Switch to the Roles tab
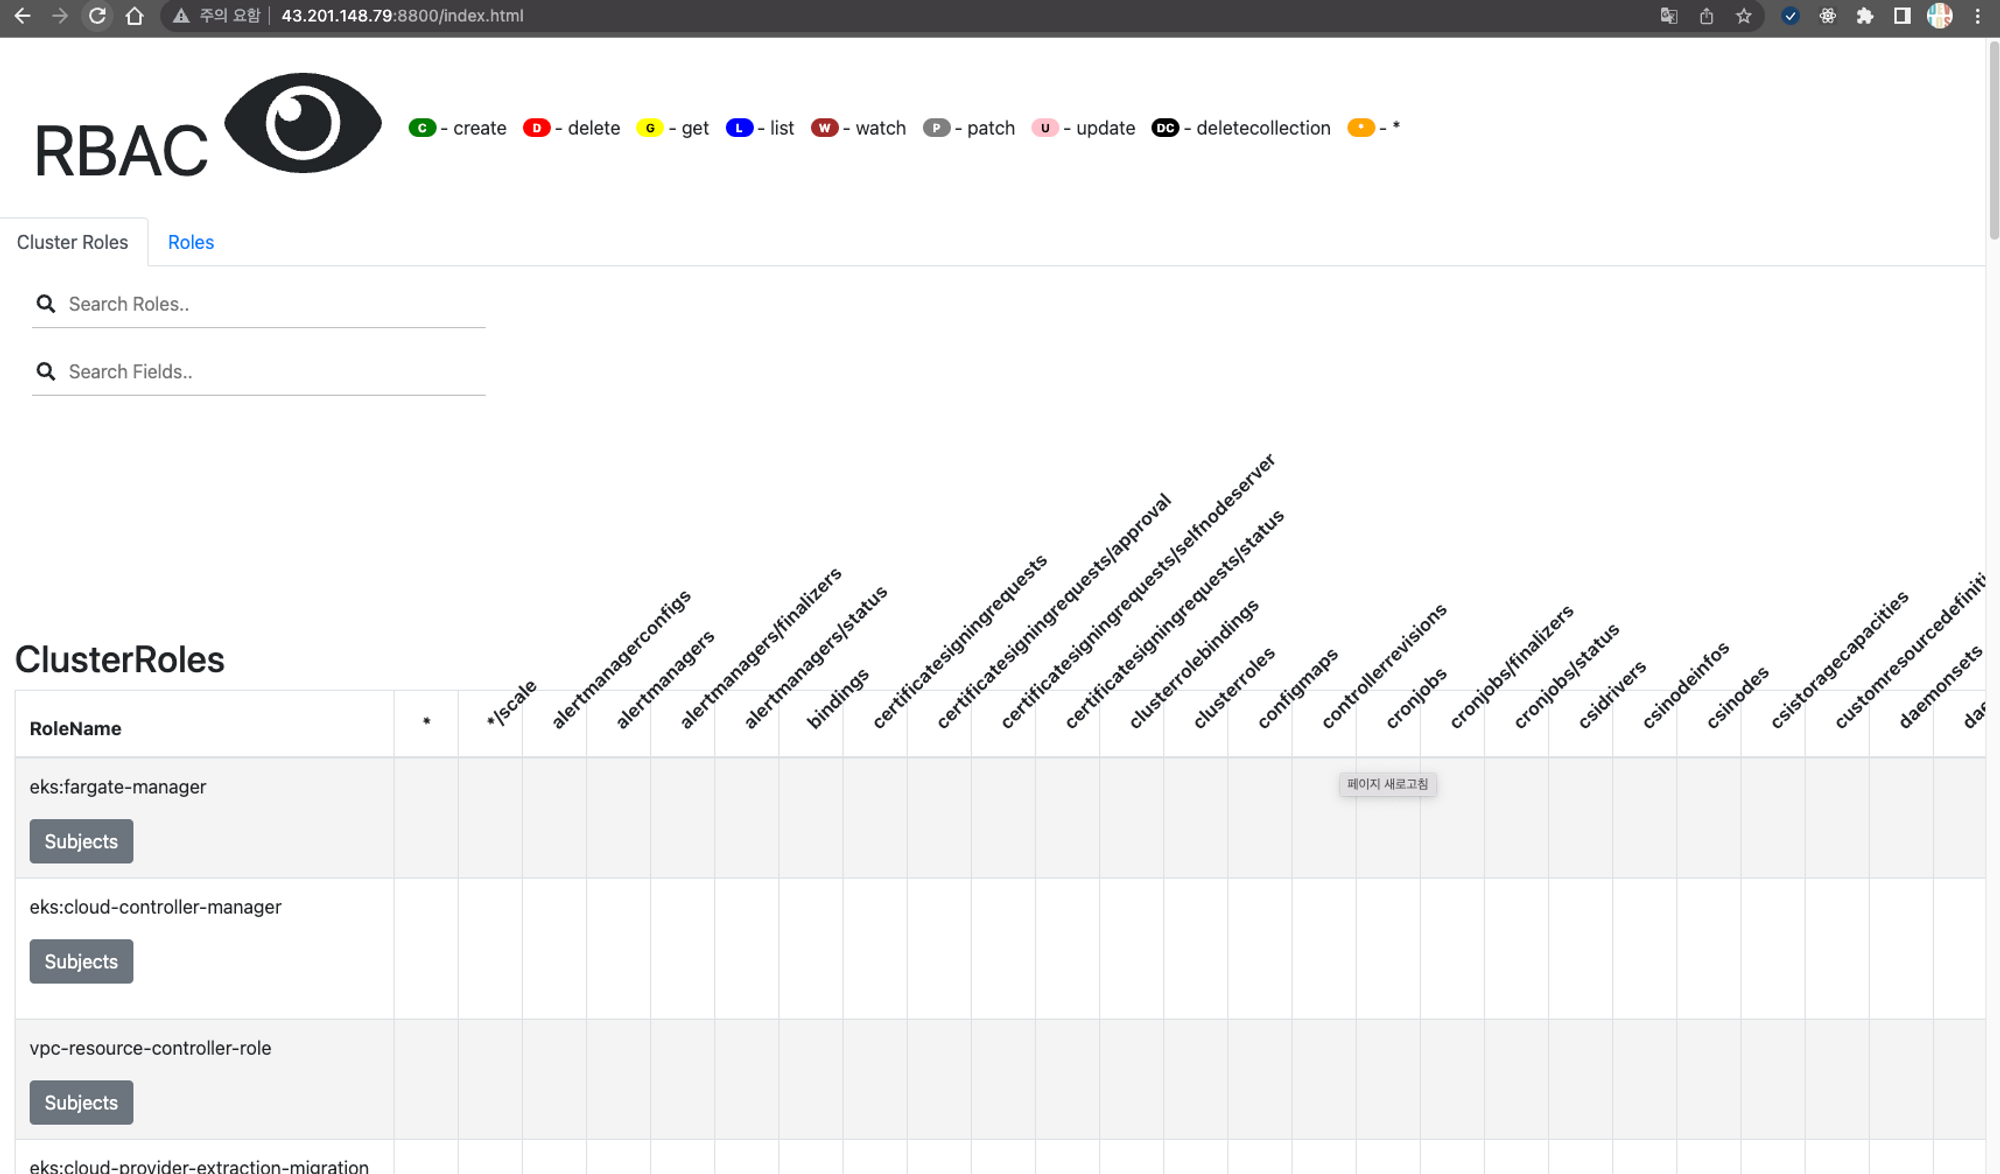Screen dimensions: 2000x1174 pyautogui.click(x=190, y=242)
